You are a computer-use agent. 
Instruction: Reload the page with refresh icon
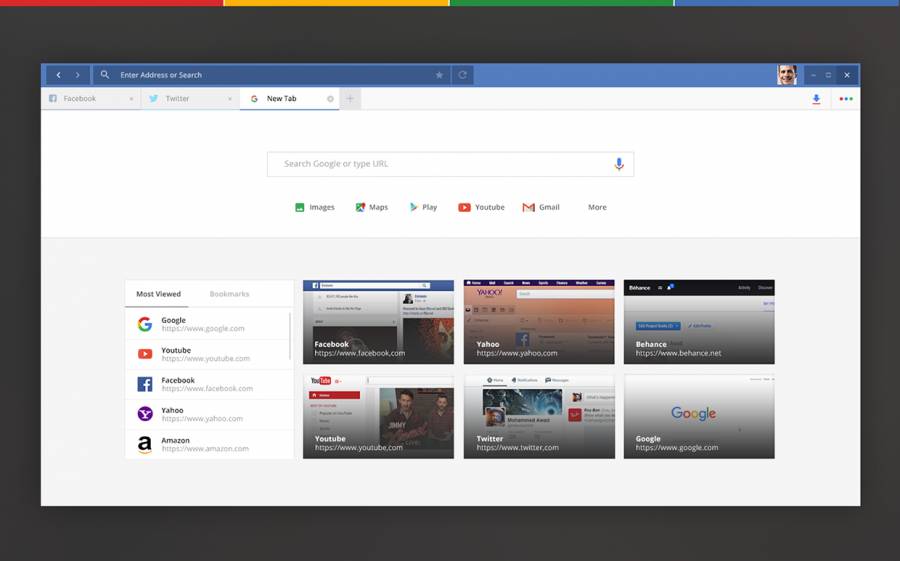click(462, 75)
